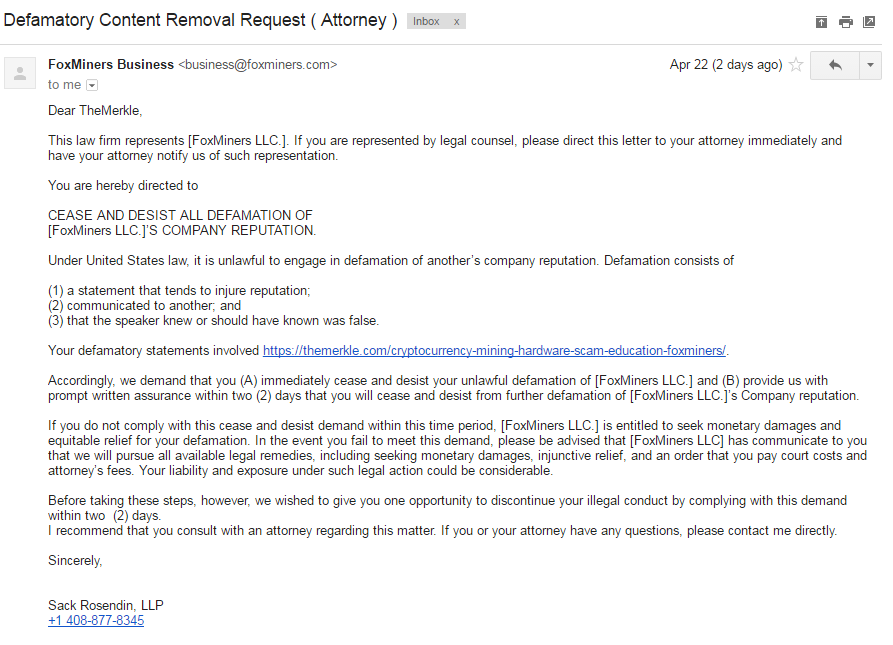Click the "to me" recipient text
The height and width of the screenshot is (645, 893).
pyautogui.click(x=64, y=85)
